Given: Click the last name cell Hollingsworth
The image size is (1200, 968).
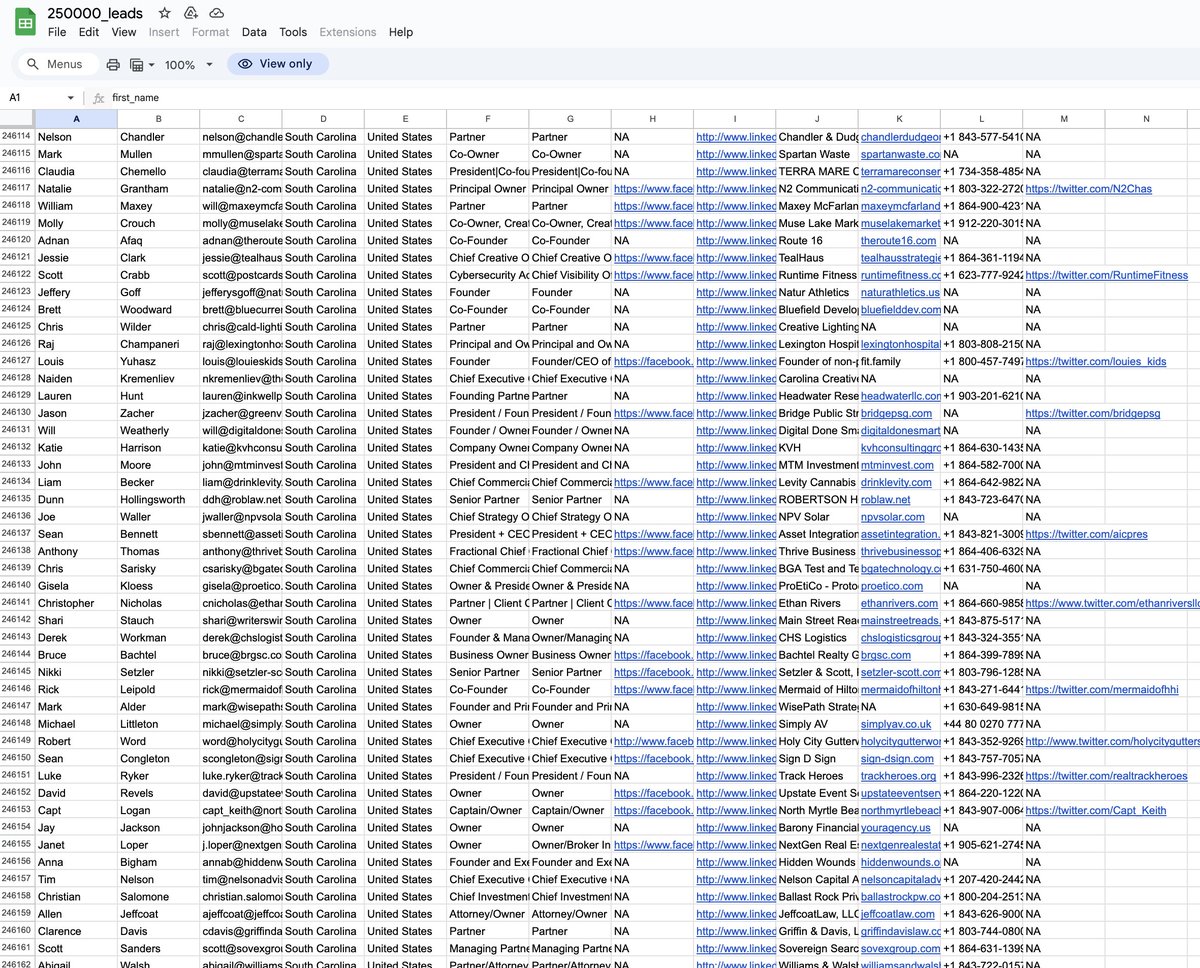Looking at the screenshot, I should pyautogui.click(x=158, y=499).
